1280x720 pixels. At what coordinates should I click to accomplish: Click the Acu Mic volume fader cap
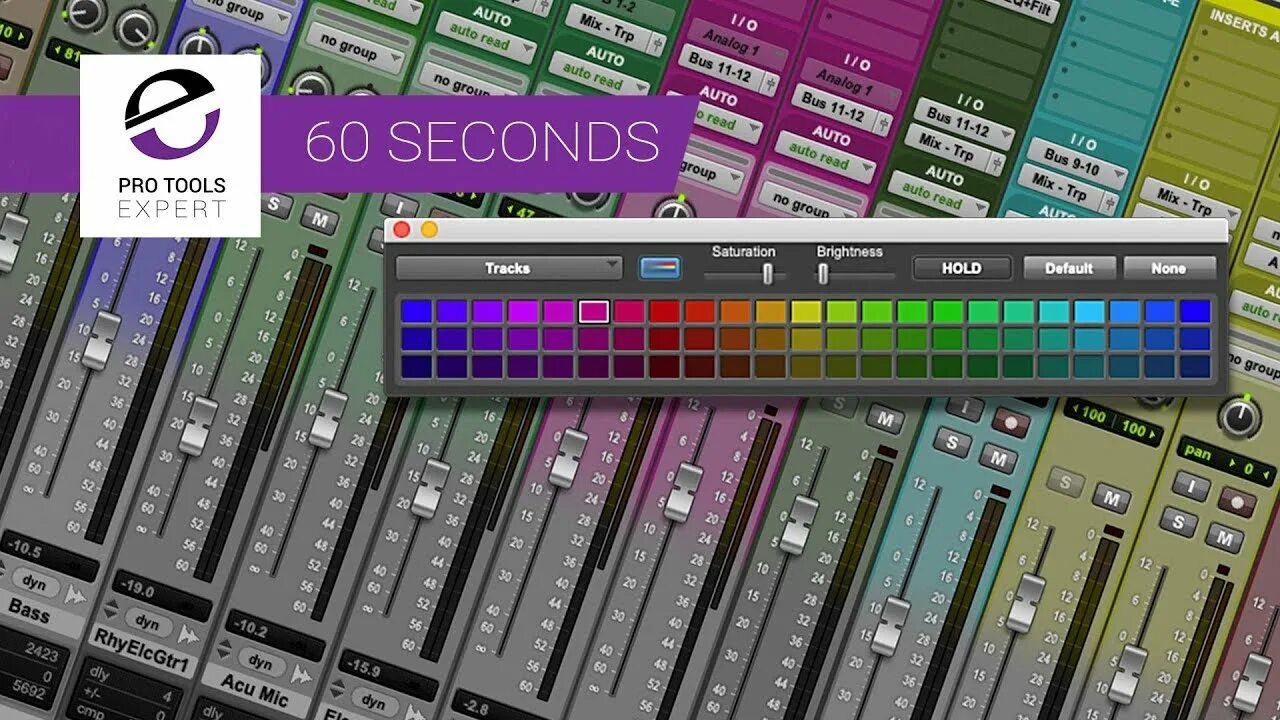point(328,417)
